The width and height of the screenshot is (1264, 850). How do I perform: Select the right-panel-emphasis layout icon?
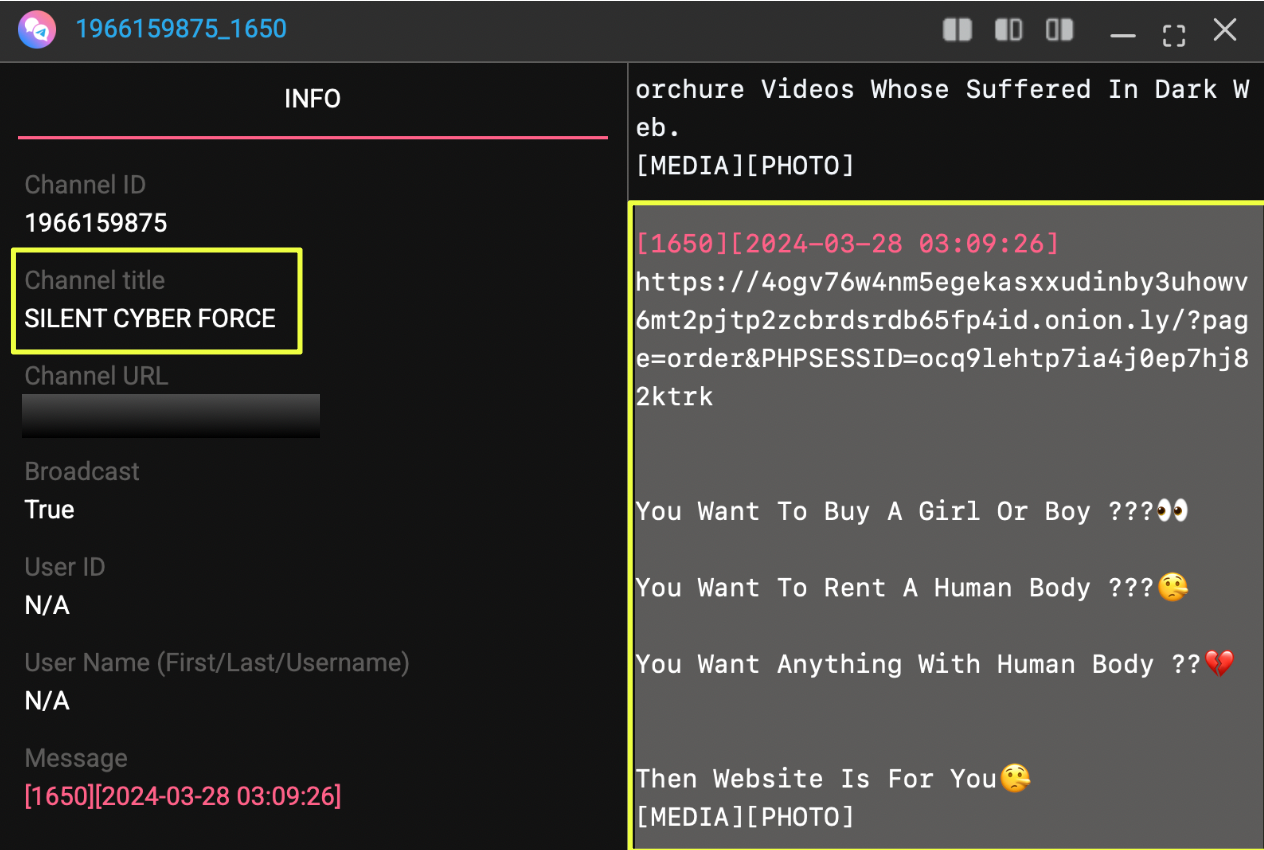click(x=1059, y=30)
